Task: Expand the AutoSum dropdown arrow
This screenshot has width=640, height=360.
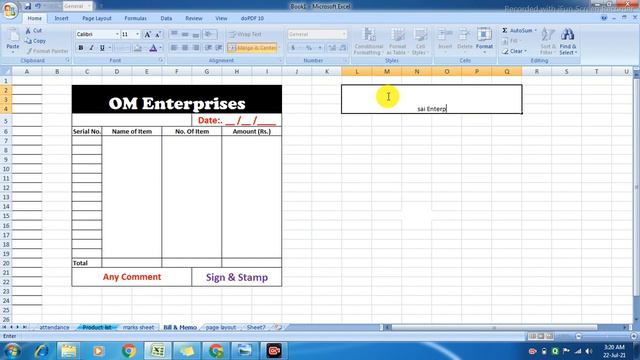Action: 536,31
